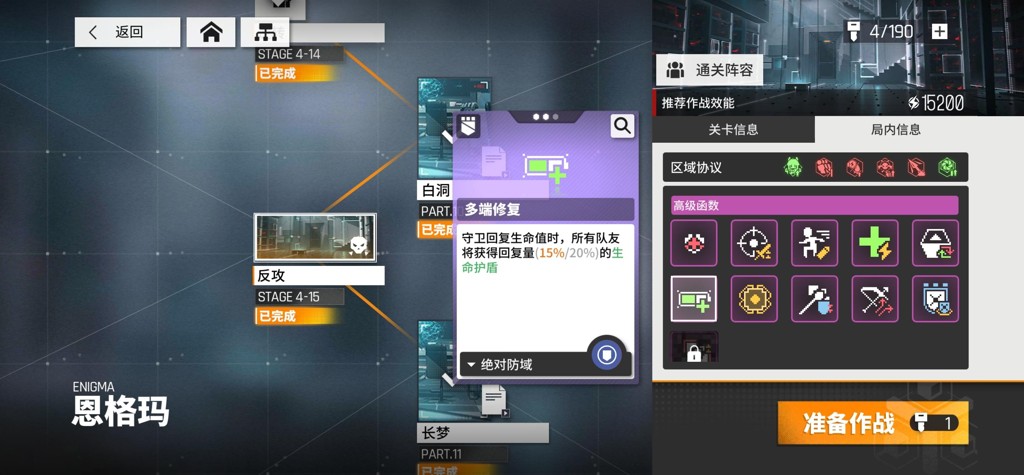The height and width of the screenshot is (475, 1024).
Task: Select the 反攻 stage 4-15 thumbnail
Action: coord(315,238)
